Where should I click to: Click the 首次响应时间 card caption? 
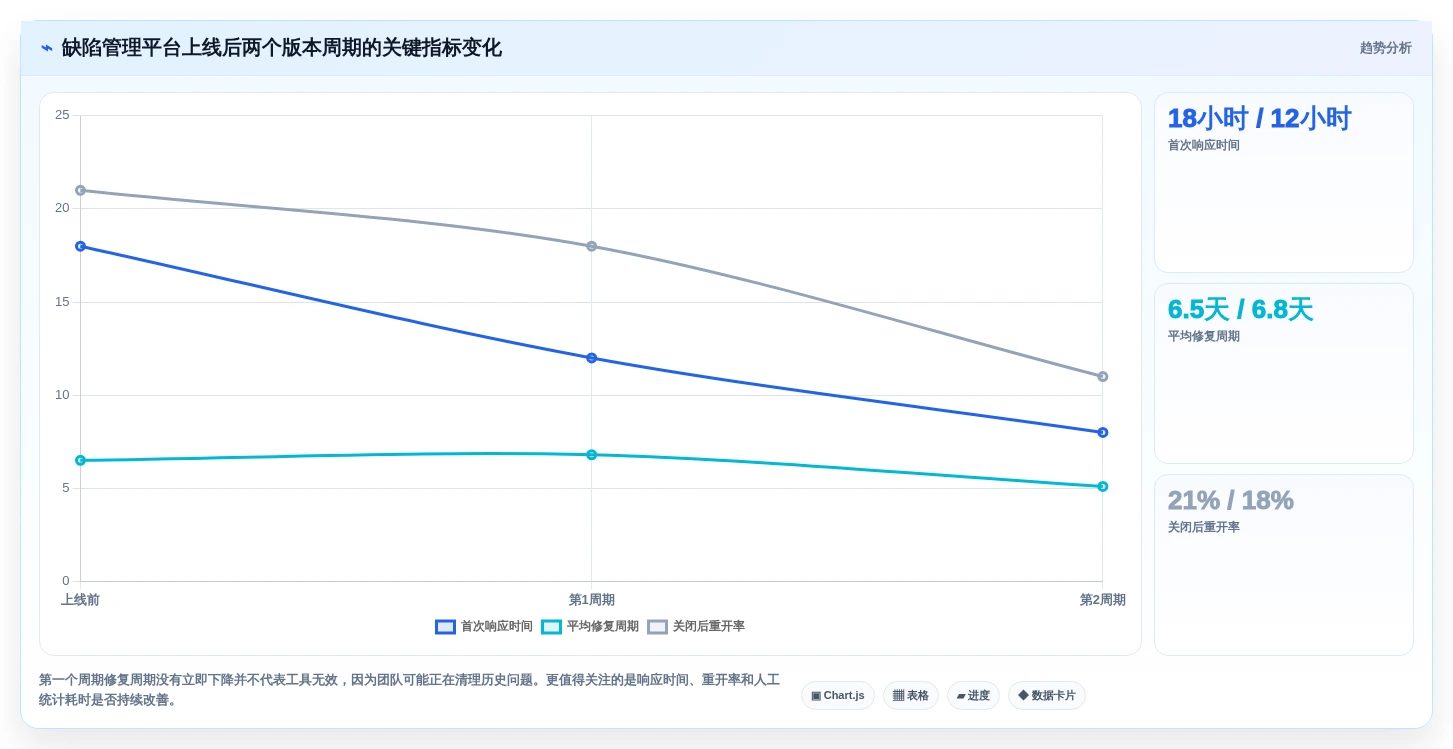click(1203, 146)
